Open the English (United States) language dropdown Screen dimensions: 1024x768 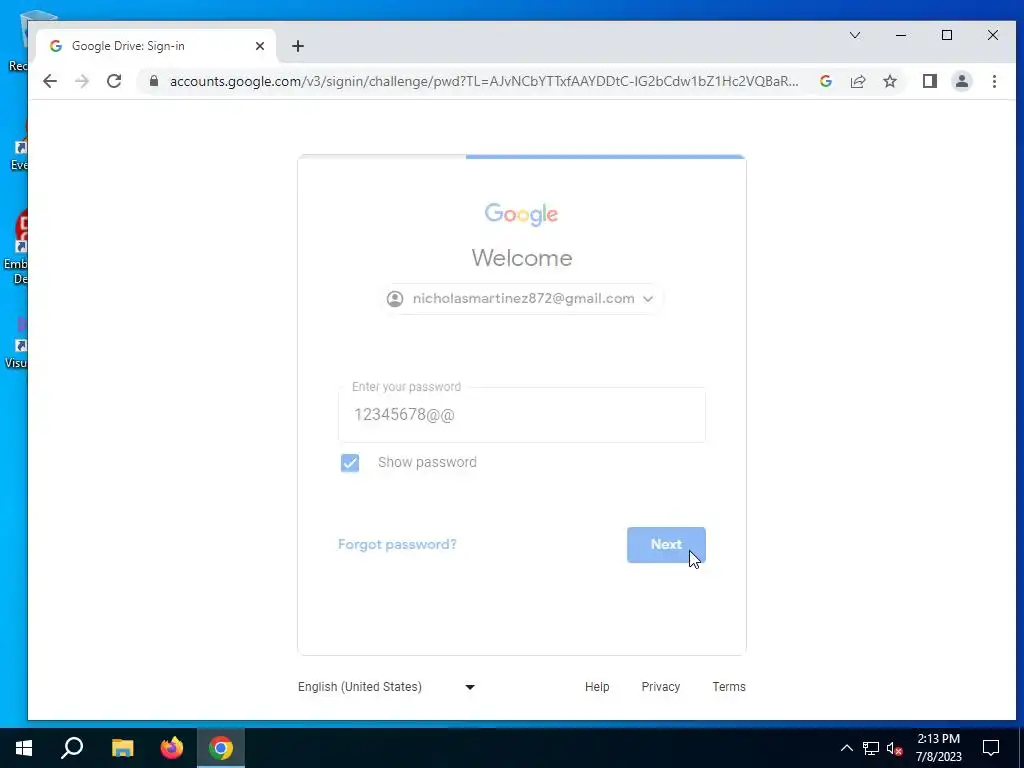[387, 686]
